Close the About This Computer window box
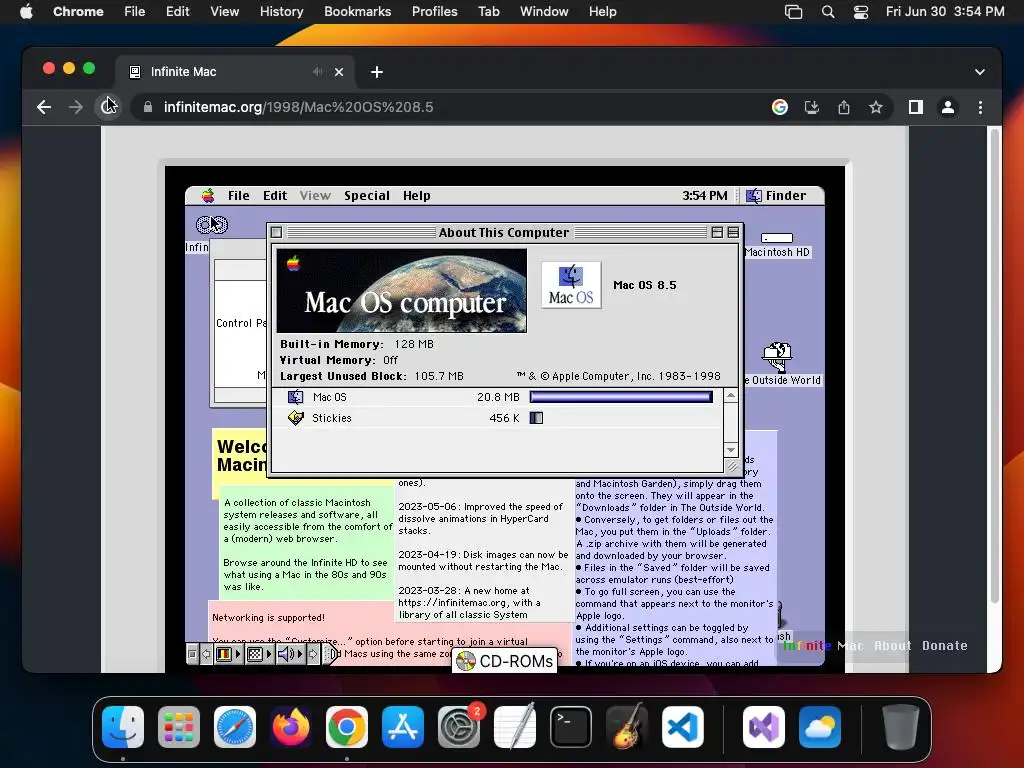The width and height of the screenshot is (1024, 768). (277, 232)
